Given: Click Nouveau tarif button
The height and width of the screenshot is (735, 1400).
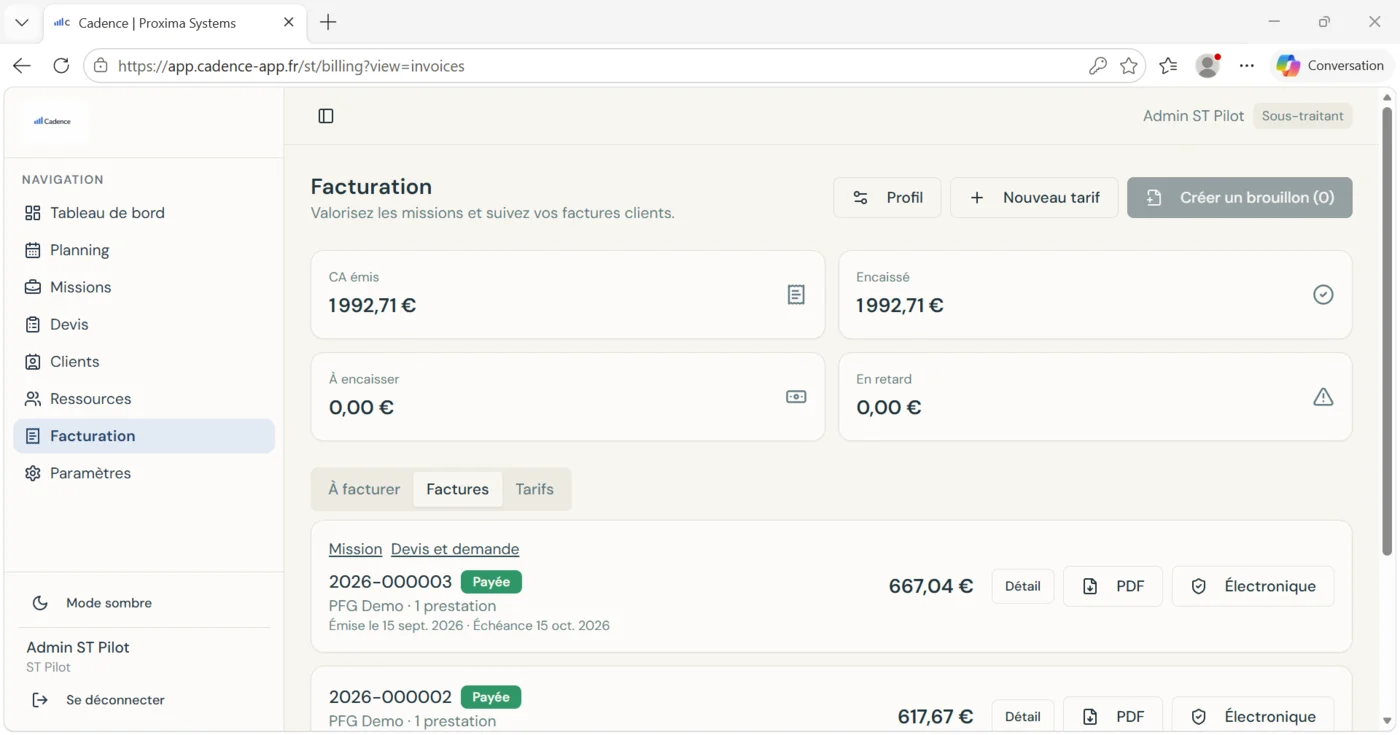Looking at the screenshot, I should click(x=1034, y=198).
